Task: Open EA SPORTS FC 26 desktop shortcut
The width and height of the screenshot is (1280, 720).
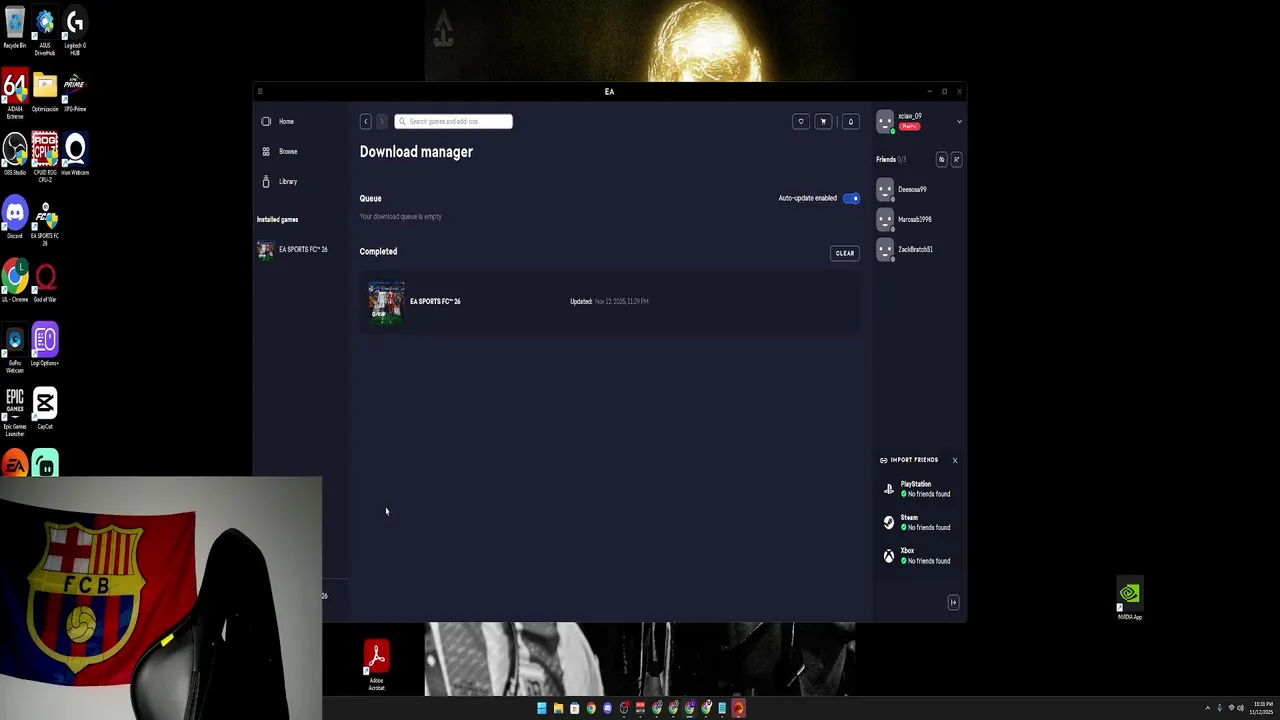Action: point(45,222)
